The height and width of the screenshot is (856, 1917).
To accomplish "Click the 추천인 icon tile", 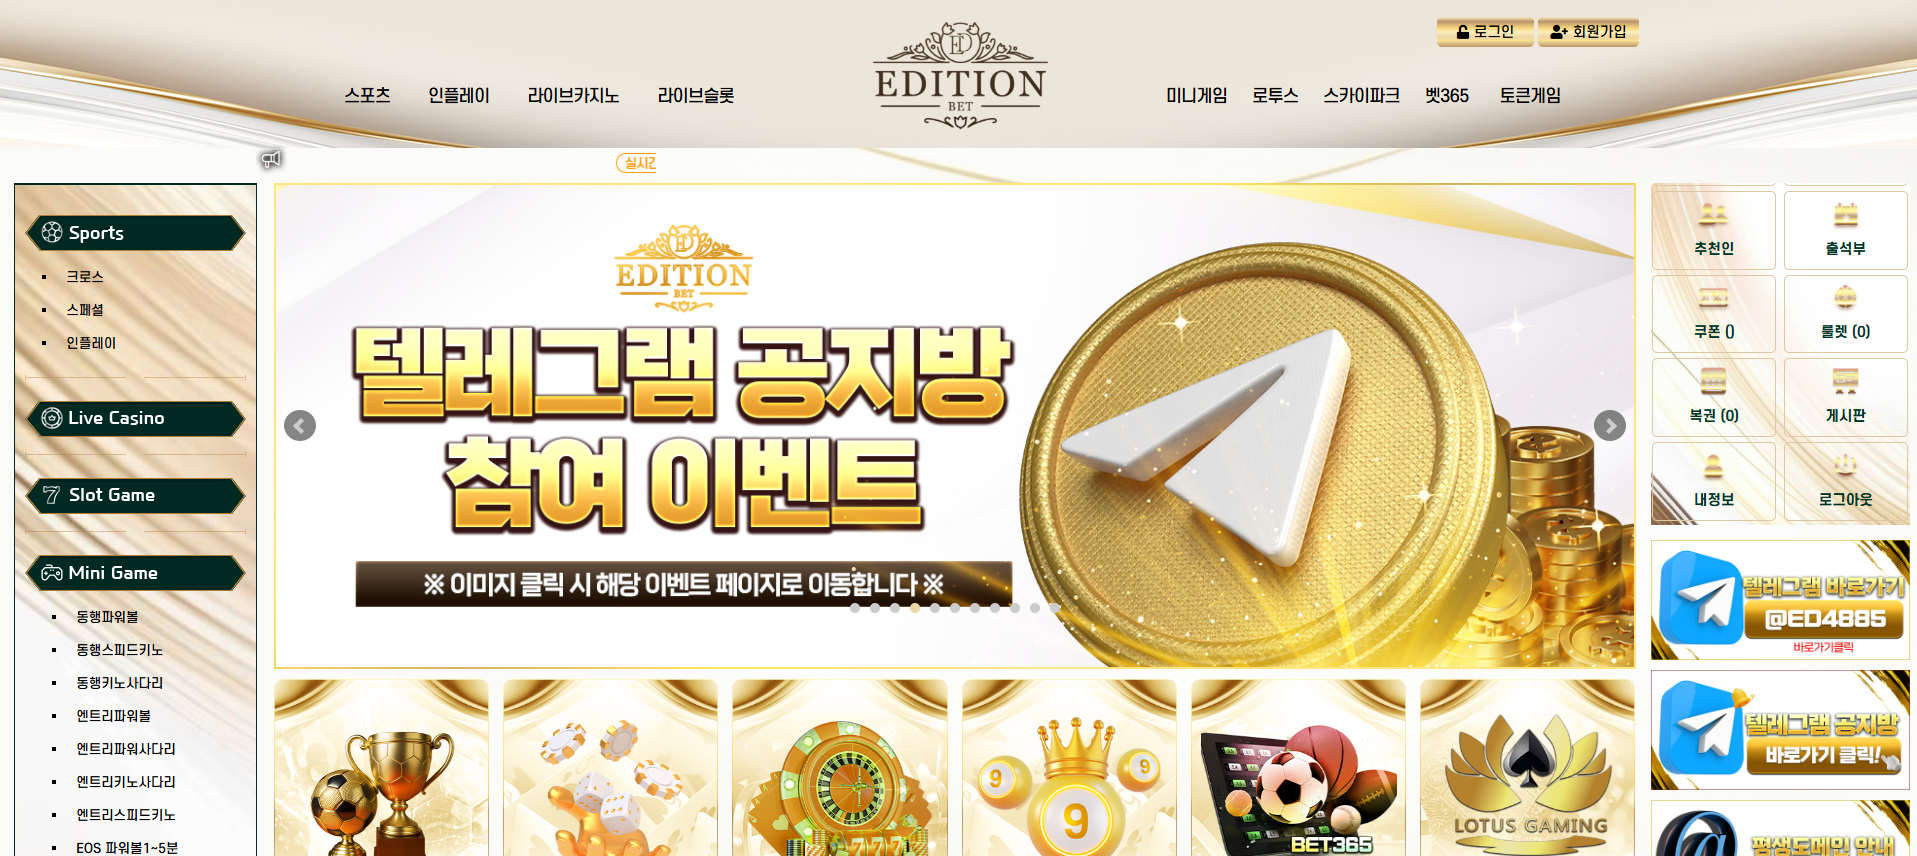I will pos(1713,230).
